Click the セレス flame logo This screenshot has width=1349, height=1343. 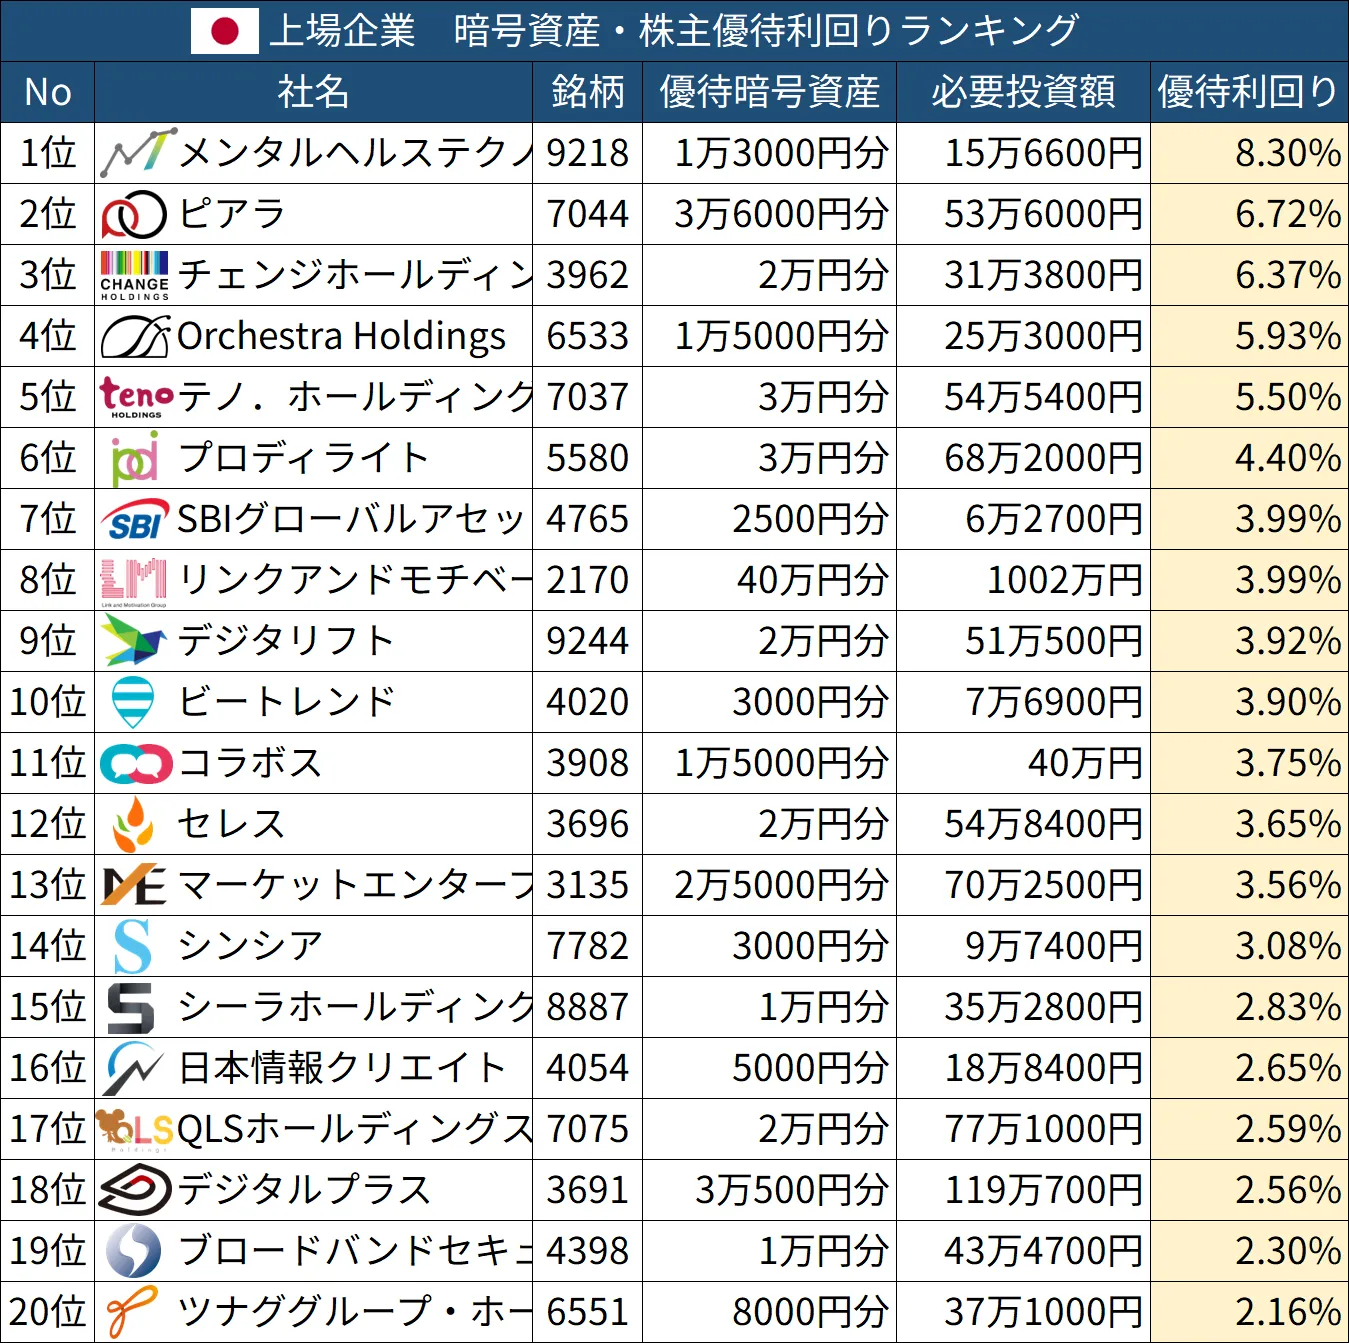coord(132,824)
